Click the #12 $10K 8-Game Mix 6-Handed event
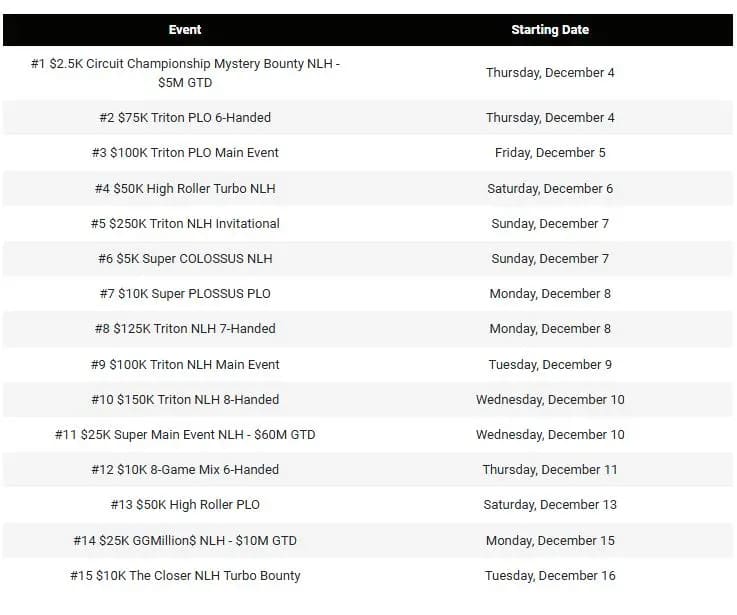737x615 pixels. 185,470
